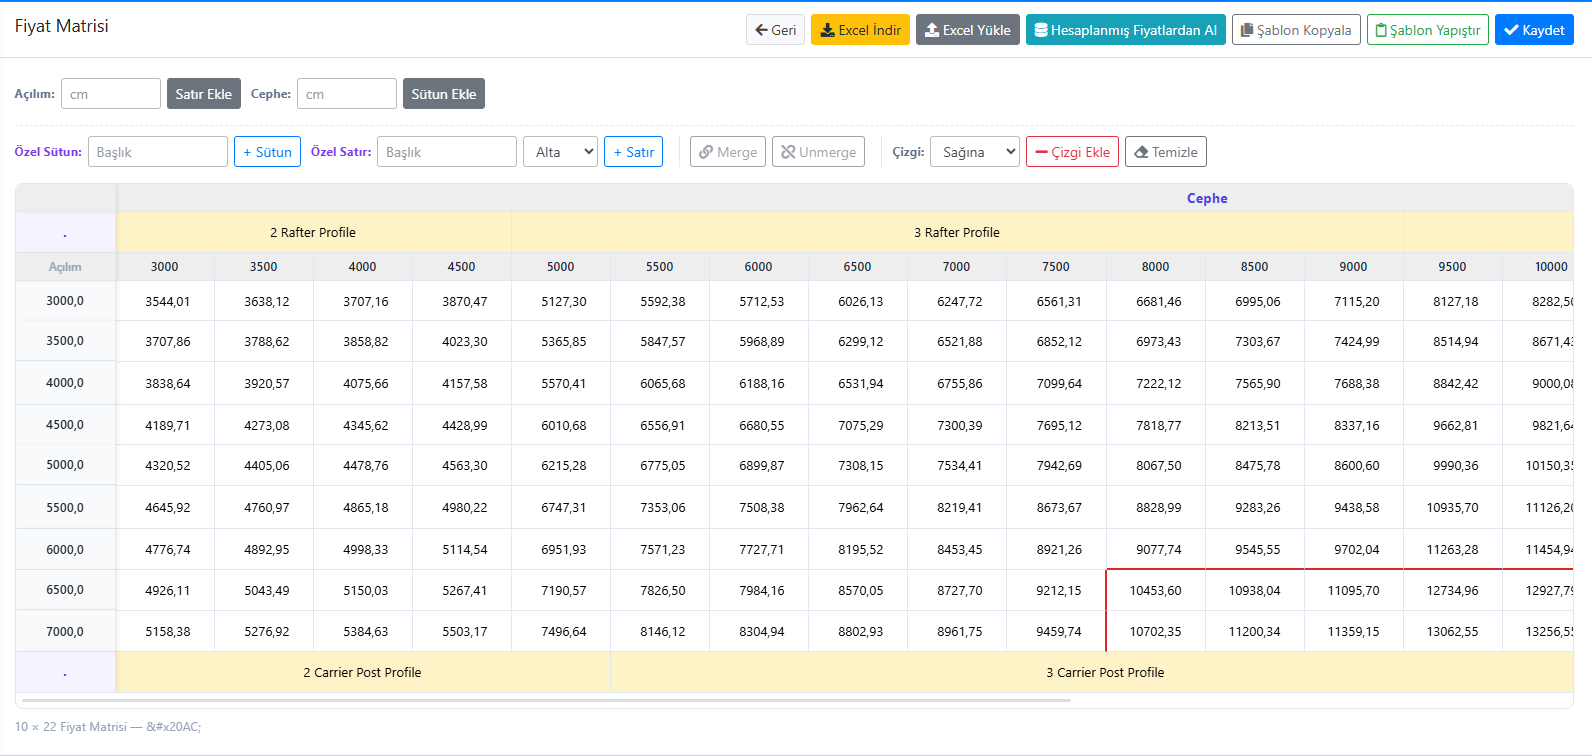Add custom column with + Sütun
Screen dimensions: 1592x756
pyautogui.click(x=267, y=152)
